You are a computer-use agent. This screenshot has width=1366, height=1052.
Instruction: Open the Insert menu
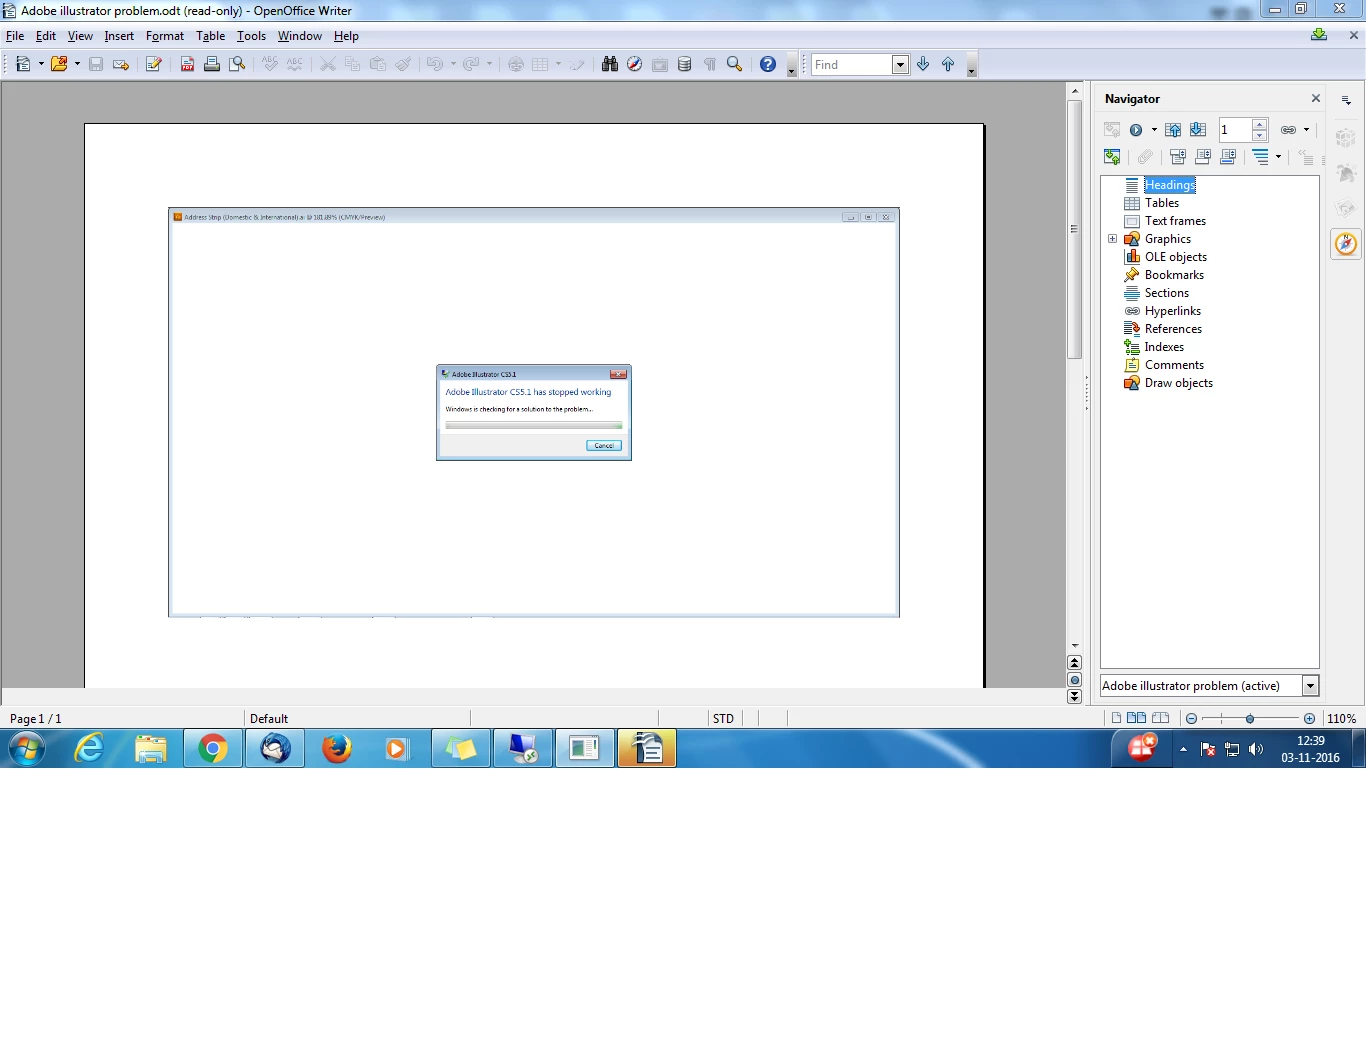119,36
